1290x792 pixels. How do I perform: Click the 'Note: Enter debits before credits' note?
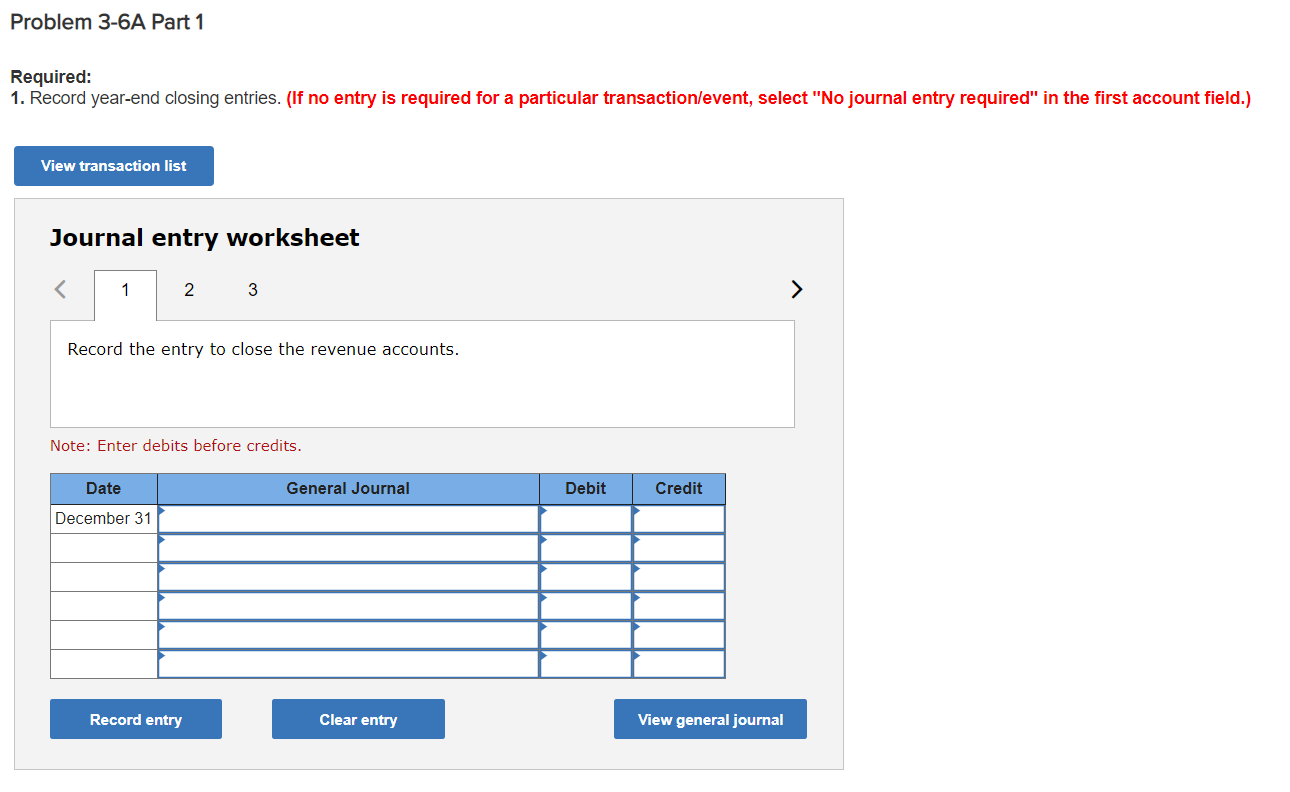tap(176, 446)
